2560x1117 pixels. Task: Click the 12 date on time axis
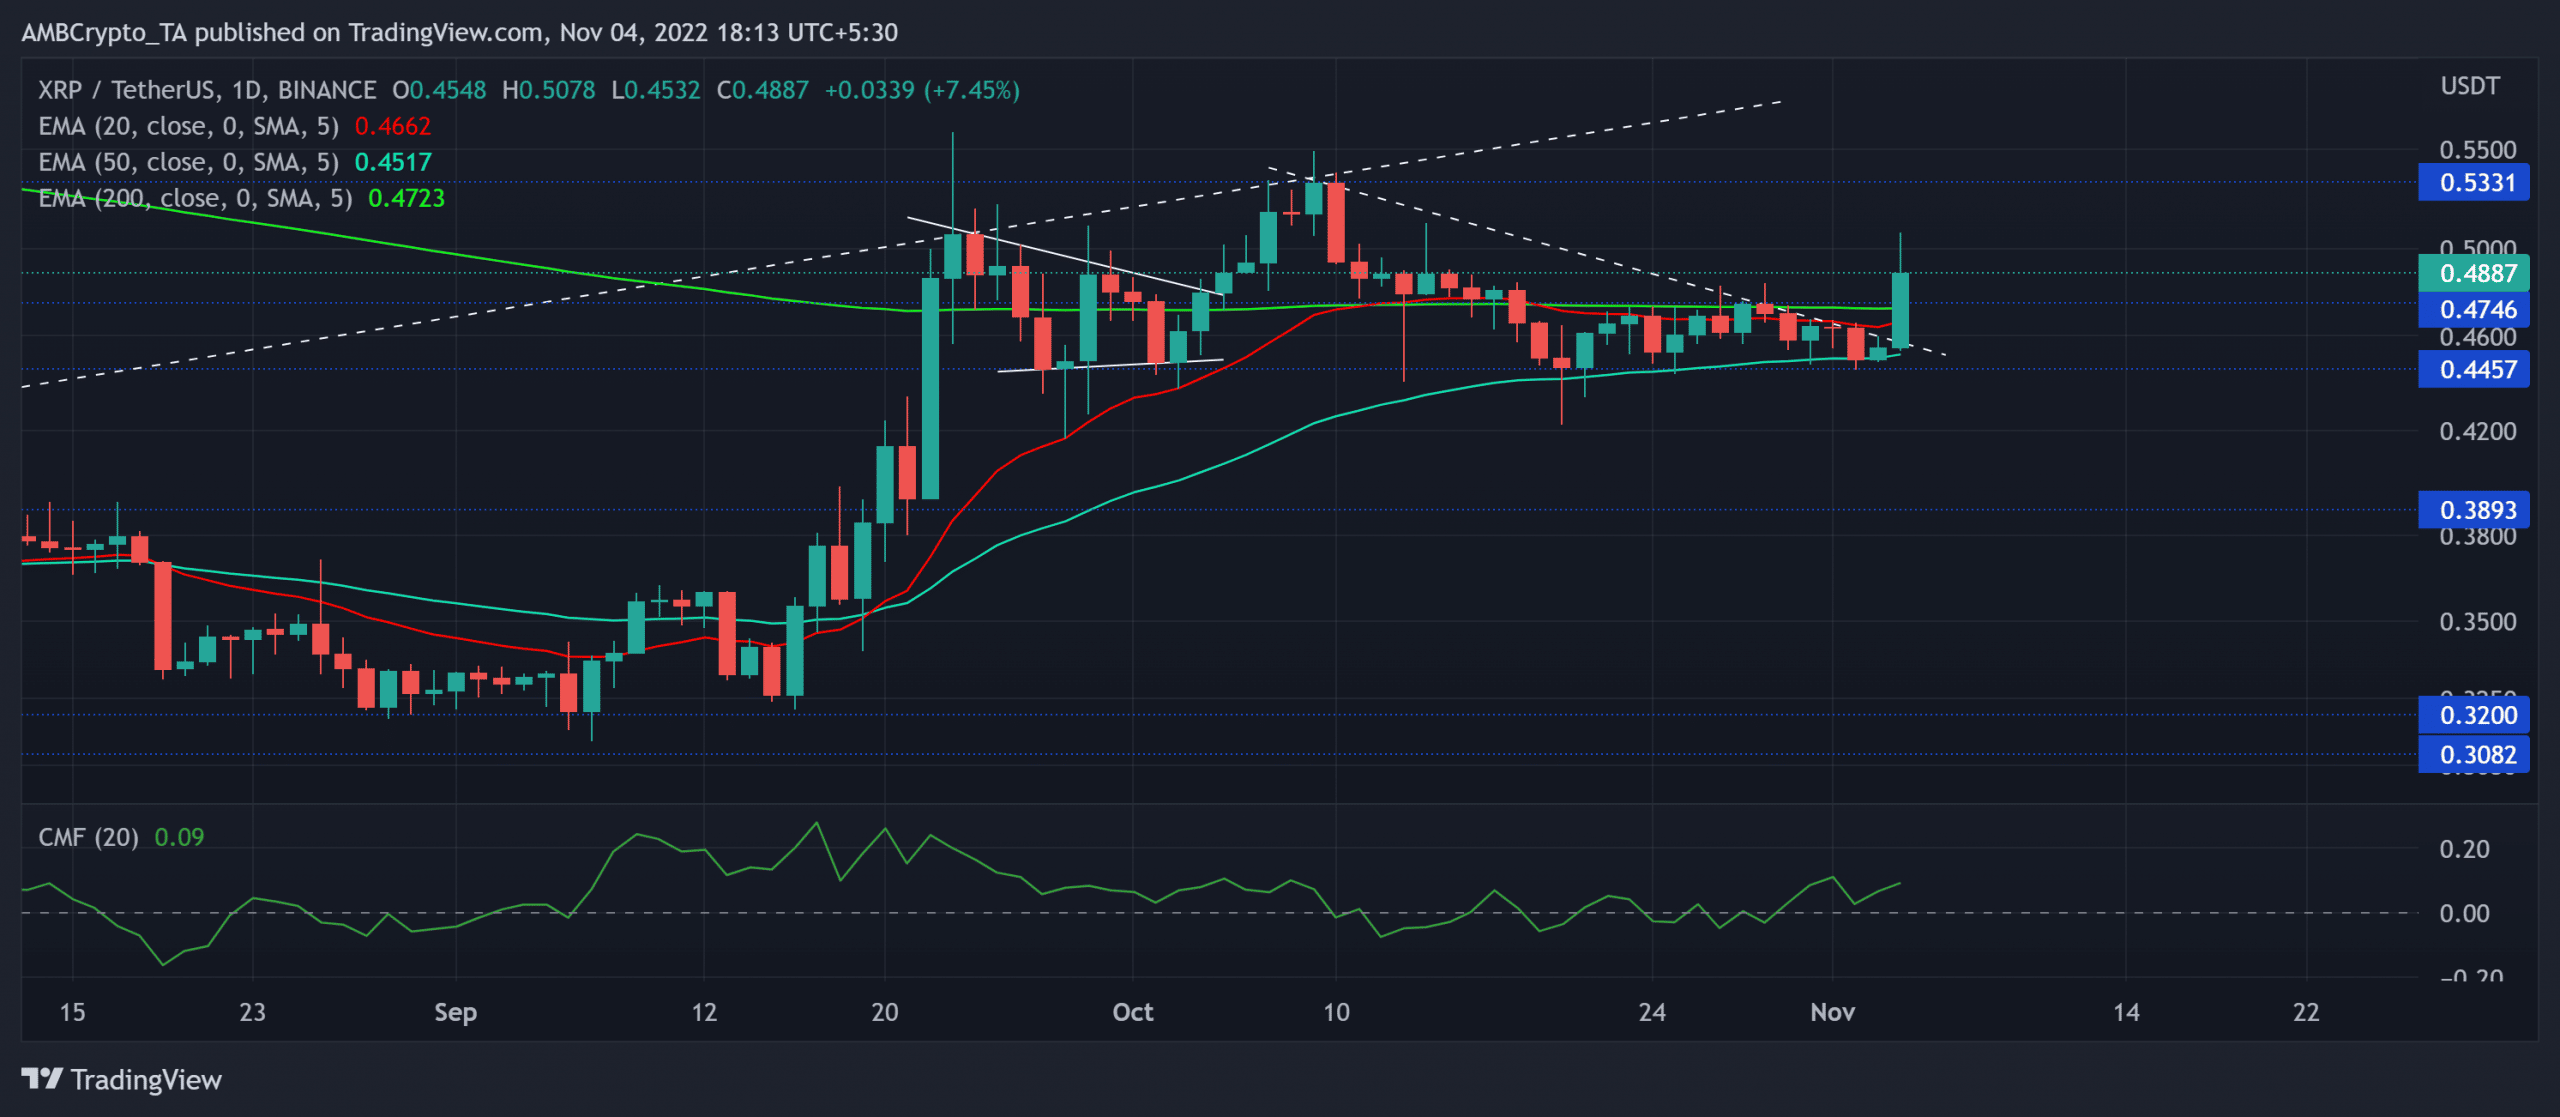(704, 1012)
